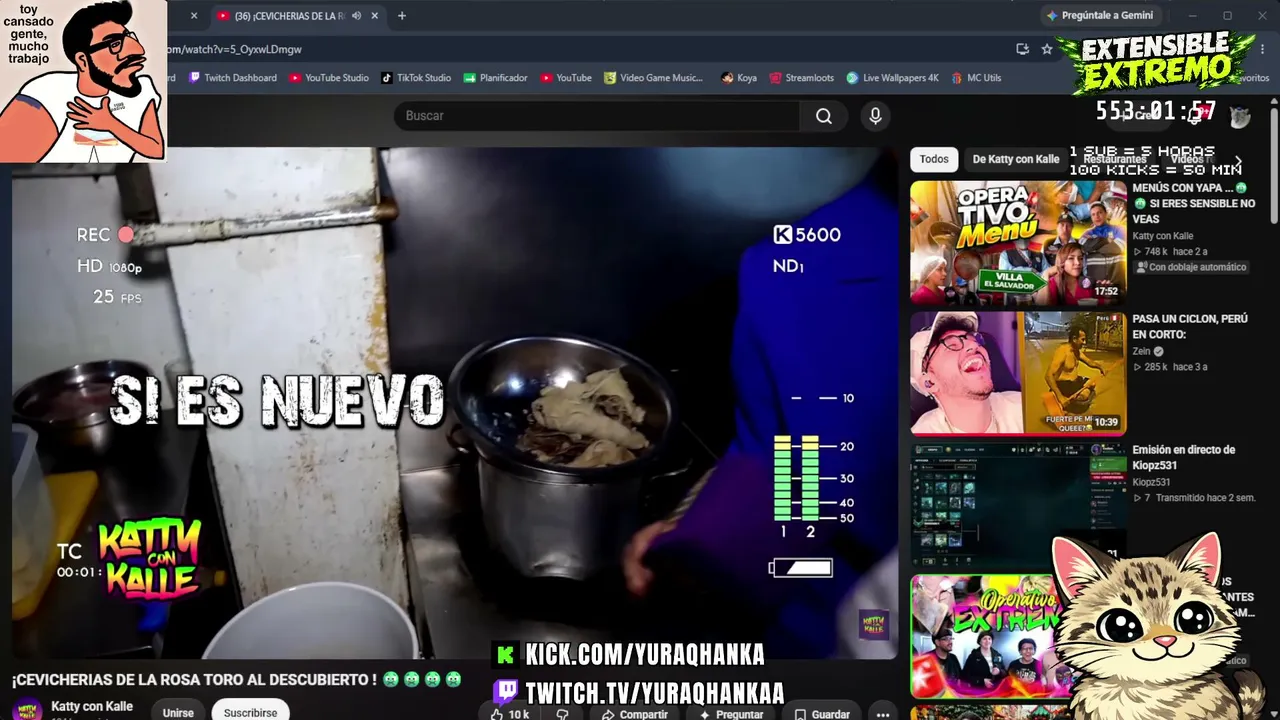The width and height of the screenshot is (1280, 720).
Task: Open more actions three-dot menu below video
Action: coord(882,714)
